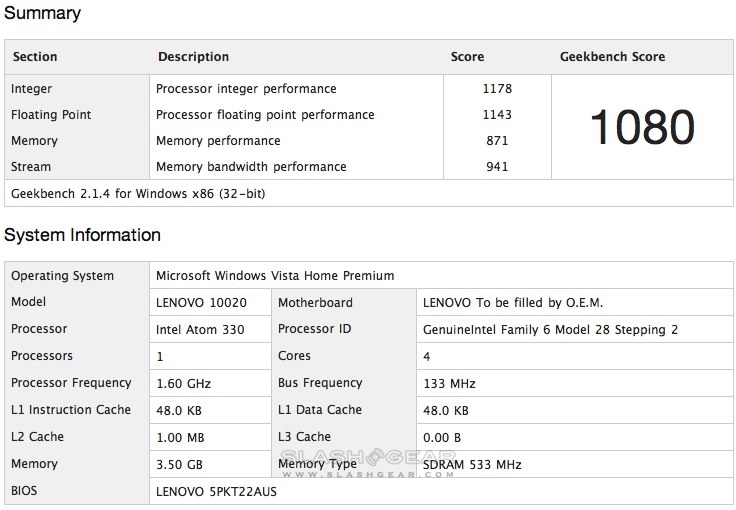Click the Geekbench Score column header
This screenshot has height=510, width=736.
[x=612, y=57]
